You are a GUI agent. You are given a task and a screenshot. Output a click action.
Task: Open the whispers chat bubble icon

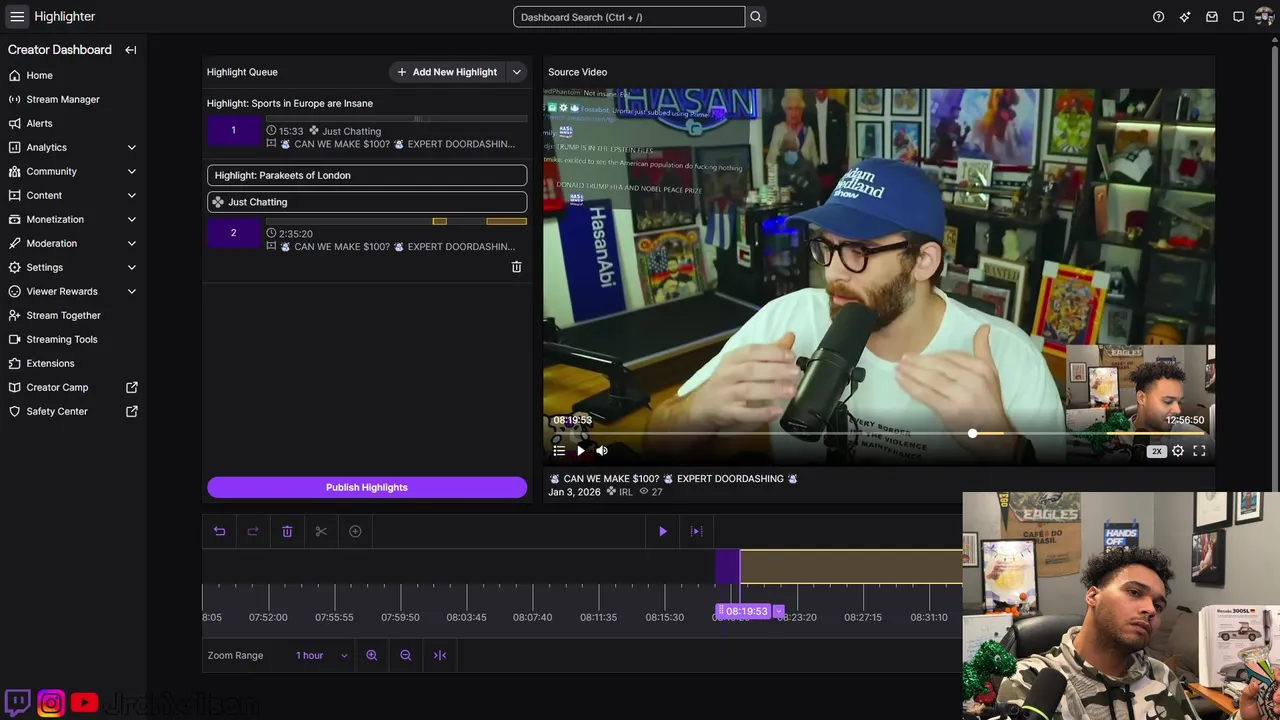click(1238, 17)
